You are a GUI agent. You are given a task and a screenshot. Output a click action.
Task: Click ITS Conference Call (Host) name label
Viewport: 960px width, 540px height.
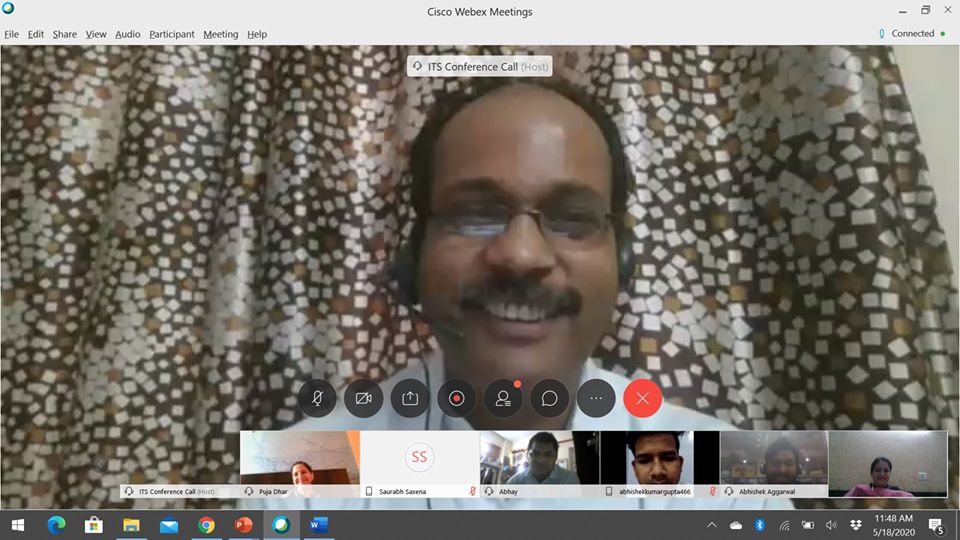(x=480, y=67)
